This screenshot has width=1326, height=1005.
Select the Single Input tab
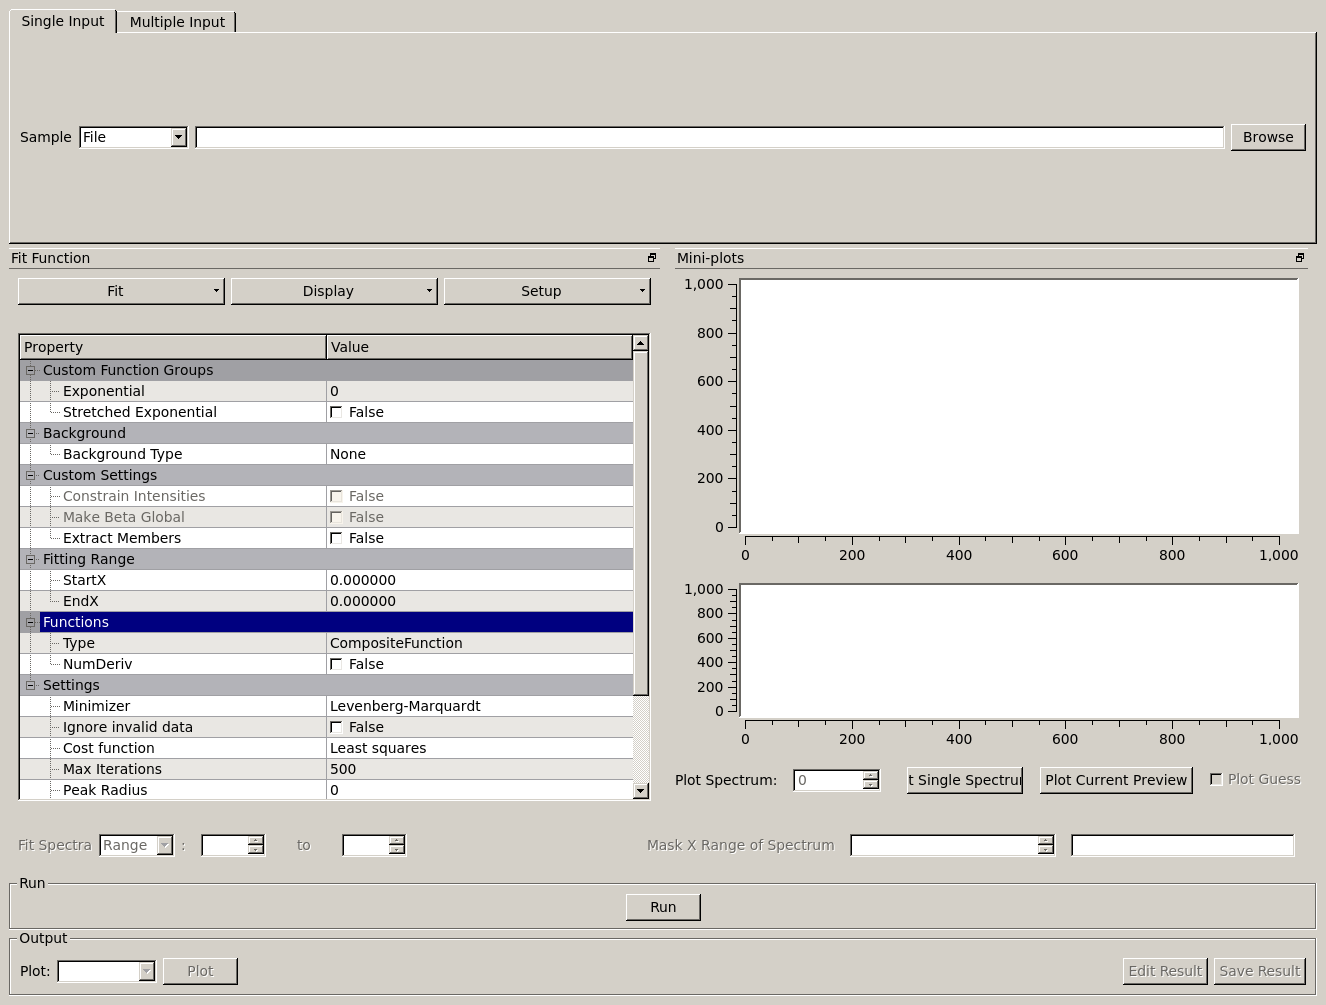(x=63, y=21)
